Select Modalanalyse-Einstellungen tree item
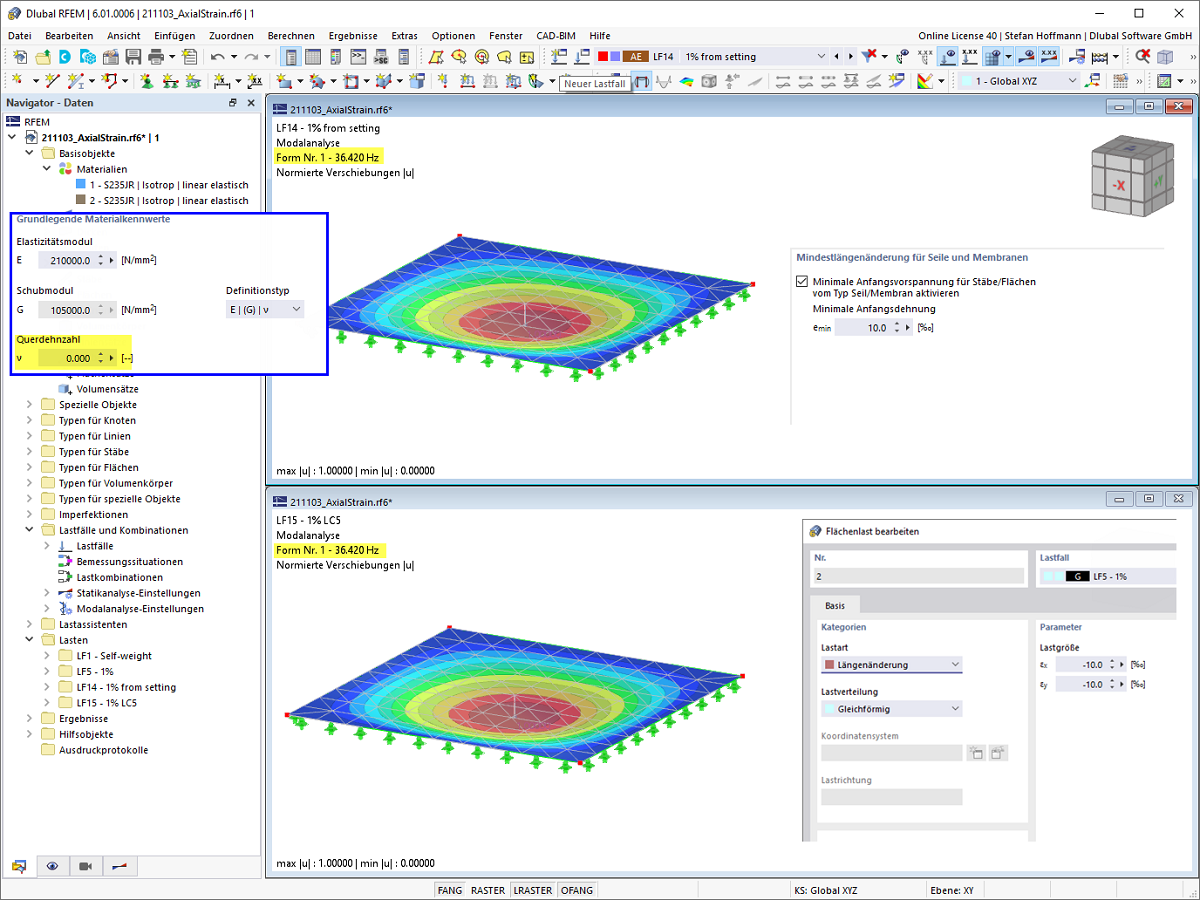The width and height of the screenshot is (1200, 900). (140, 609)
